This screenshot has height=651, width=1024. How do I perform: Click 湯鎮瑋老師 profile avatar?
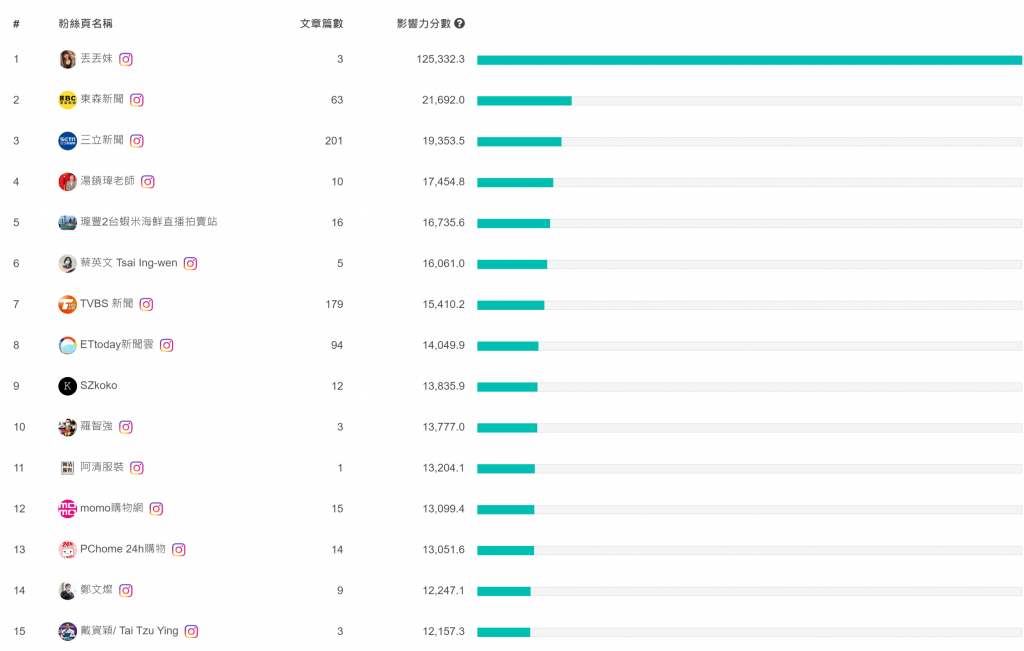click(67, 182)
